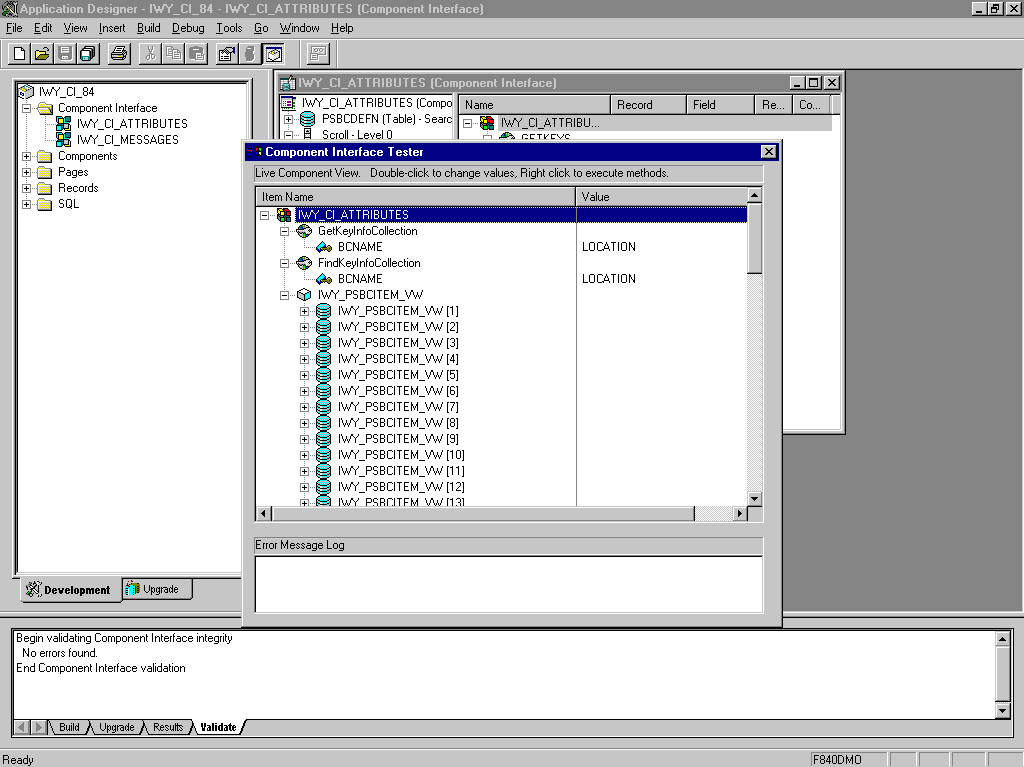Click the IWY_CI_84 project root icon

click(x=26, y=91)
